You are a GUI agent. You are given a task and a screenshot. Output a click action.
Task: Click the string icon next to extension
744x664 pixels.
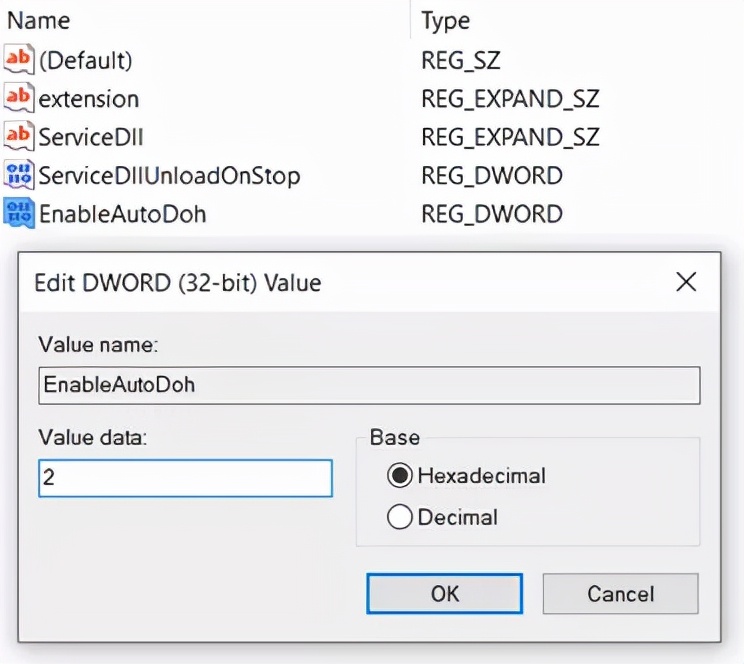click(18, 98)
